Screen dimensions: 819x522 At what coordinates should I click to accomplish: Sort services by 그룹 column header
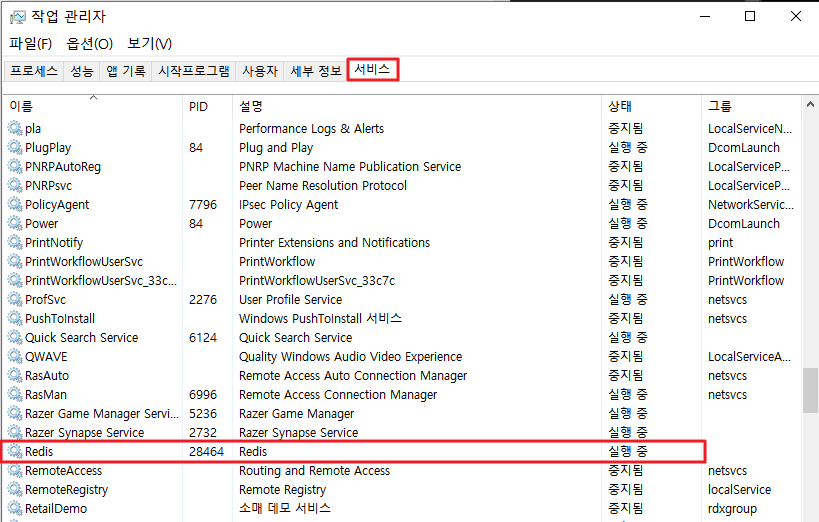[751, 106]
